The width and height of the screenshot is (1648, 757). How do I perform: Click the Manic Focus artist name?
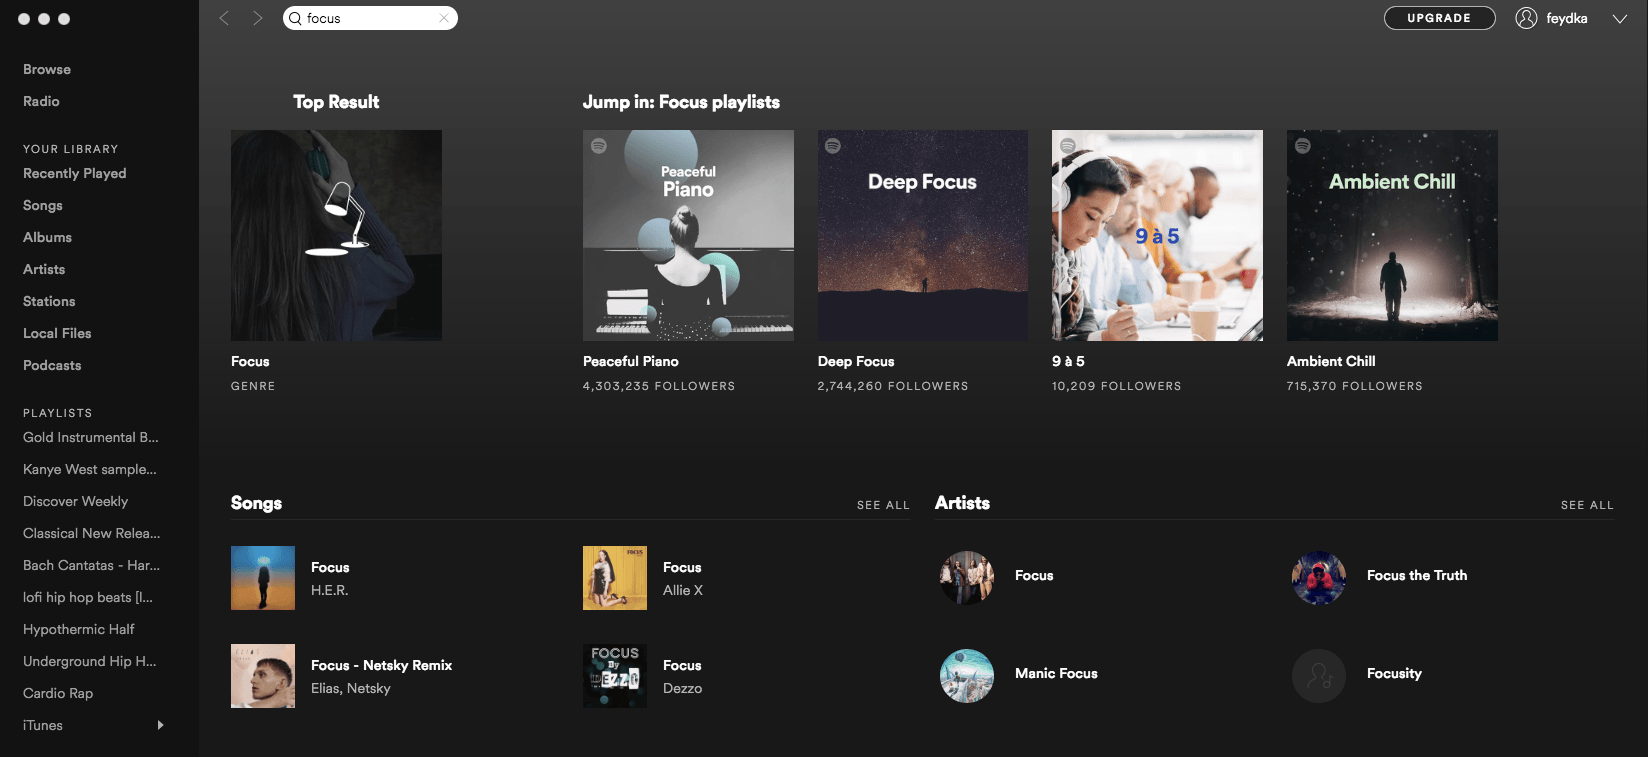point(1056,673)
